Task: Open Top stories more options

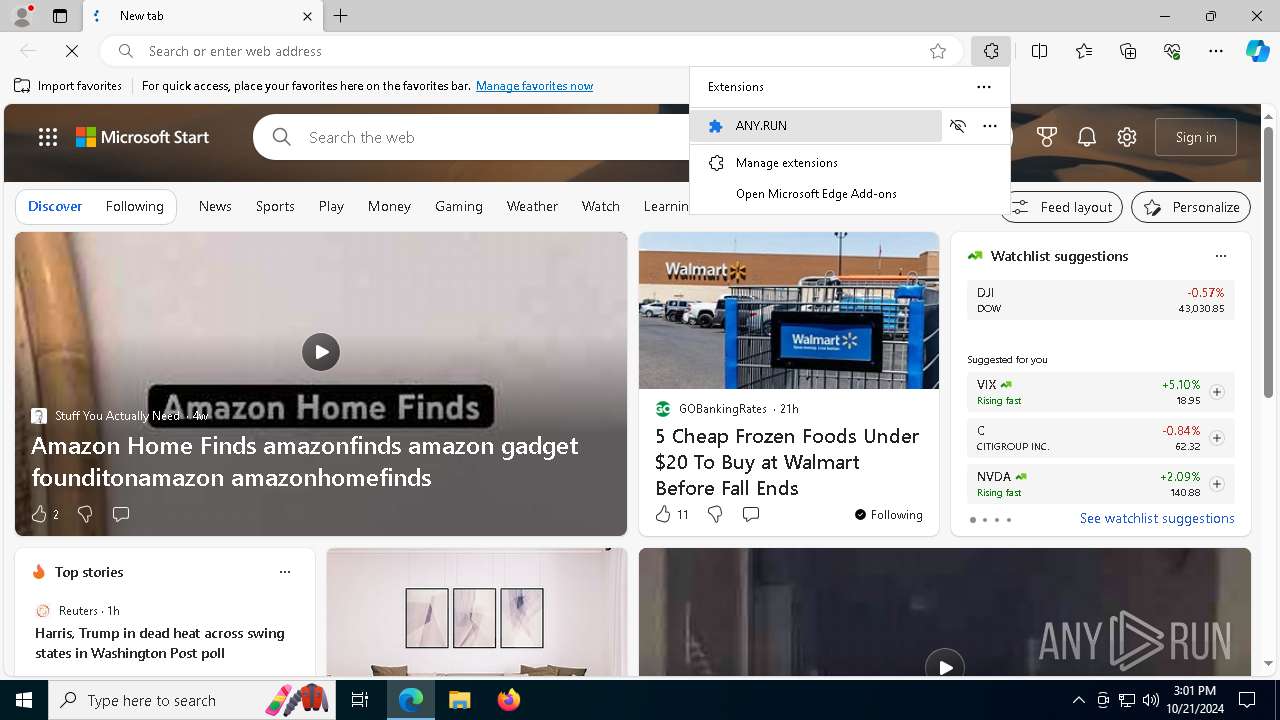Action: tap(285, 572)
